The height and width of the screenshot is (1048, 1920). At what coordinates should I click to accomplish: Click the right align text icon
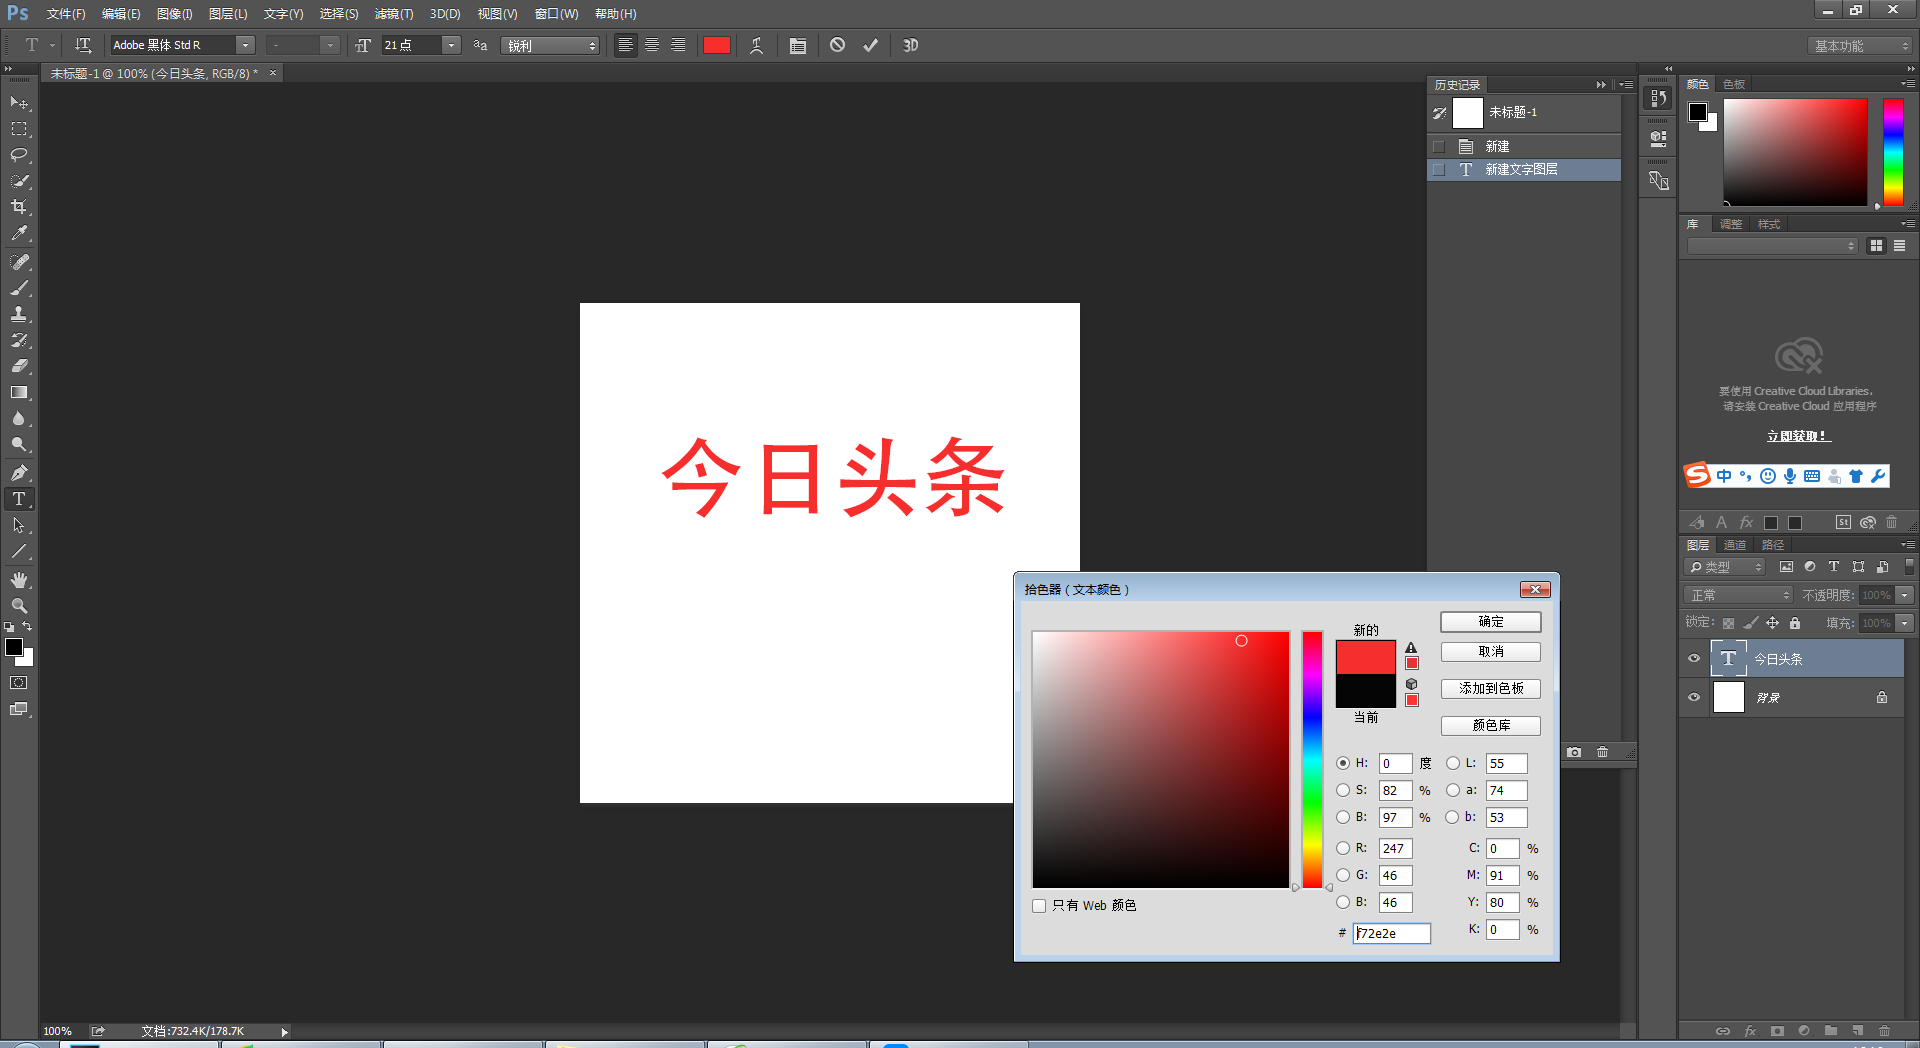(x=678, y=45)
